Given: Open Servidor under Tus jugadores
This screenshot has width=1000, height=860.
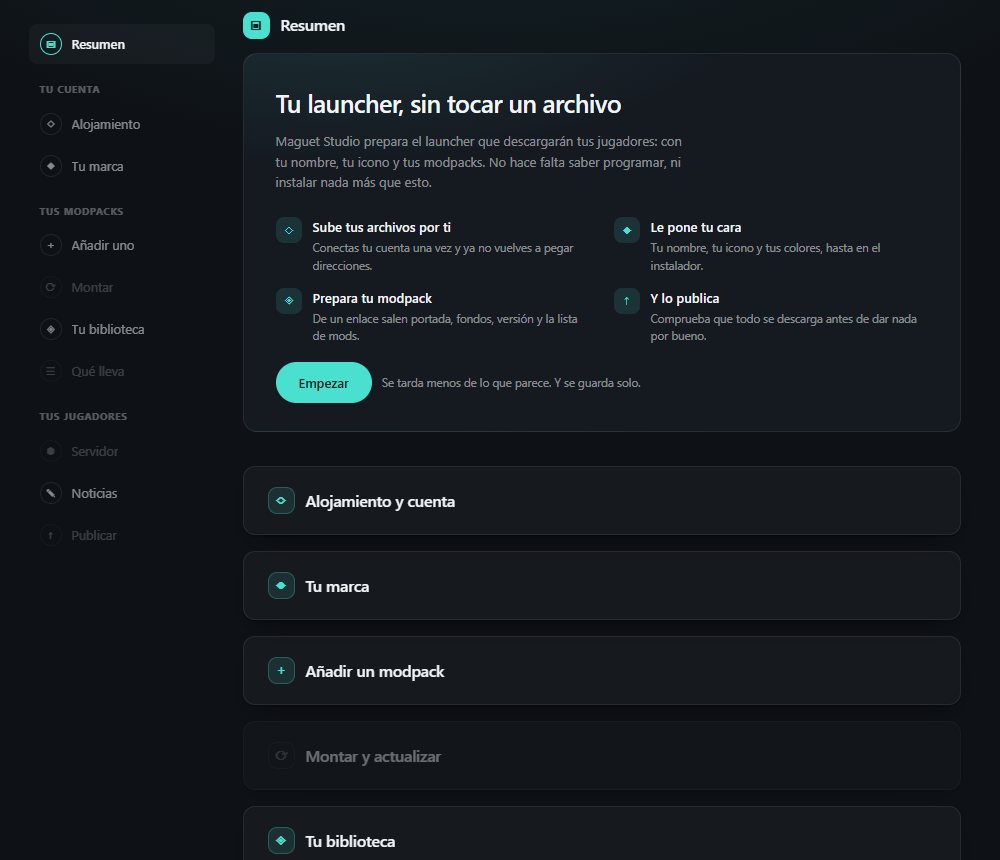Looking at the screenshot, I should (122, 451).
